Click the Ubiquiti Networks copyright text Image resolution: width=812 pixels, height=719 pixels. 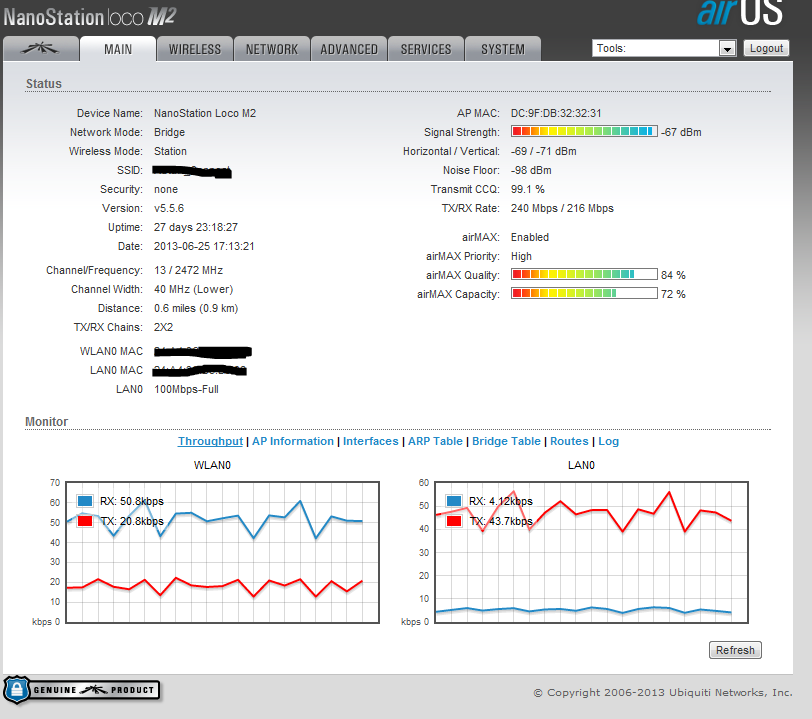(x=663, y=693)
